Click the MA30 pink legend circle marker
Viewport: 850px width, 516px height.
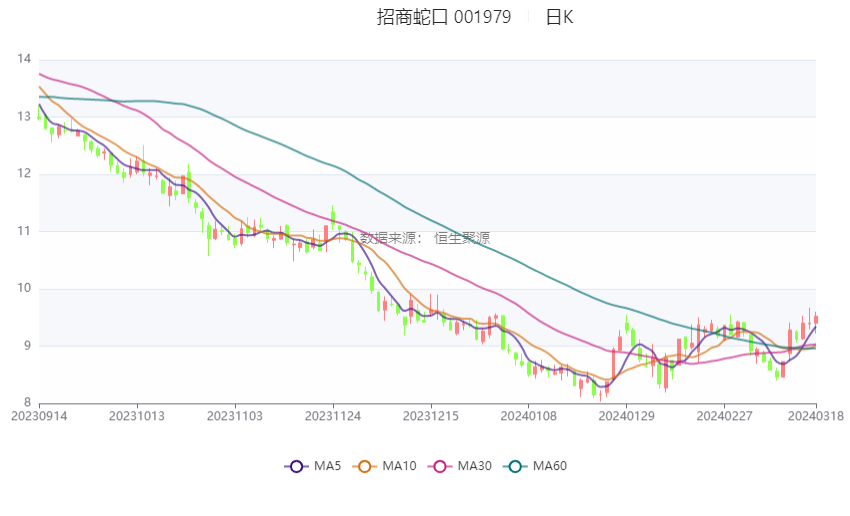pyautogui.click(x=436, y=466)
